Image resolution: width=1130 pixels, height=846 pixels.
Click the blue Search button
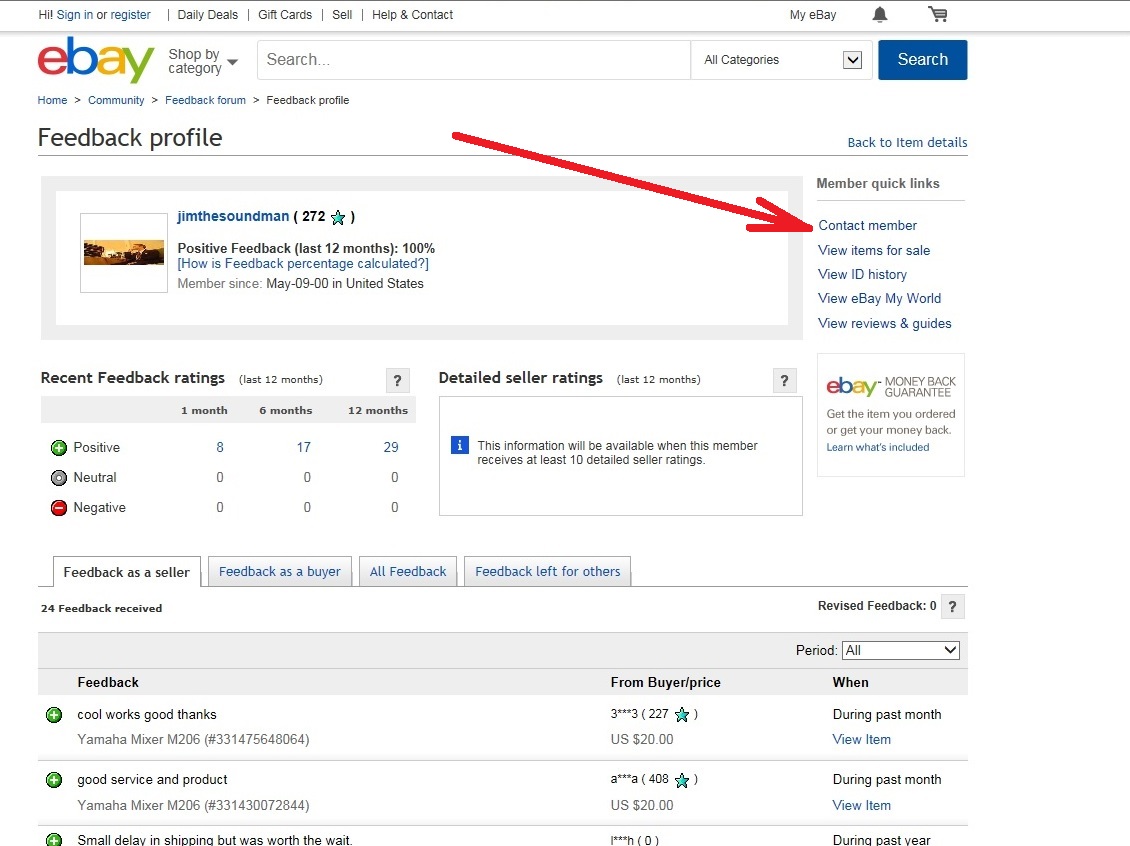tap(922, 60)
